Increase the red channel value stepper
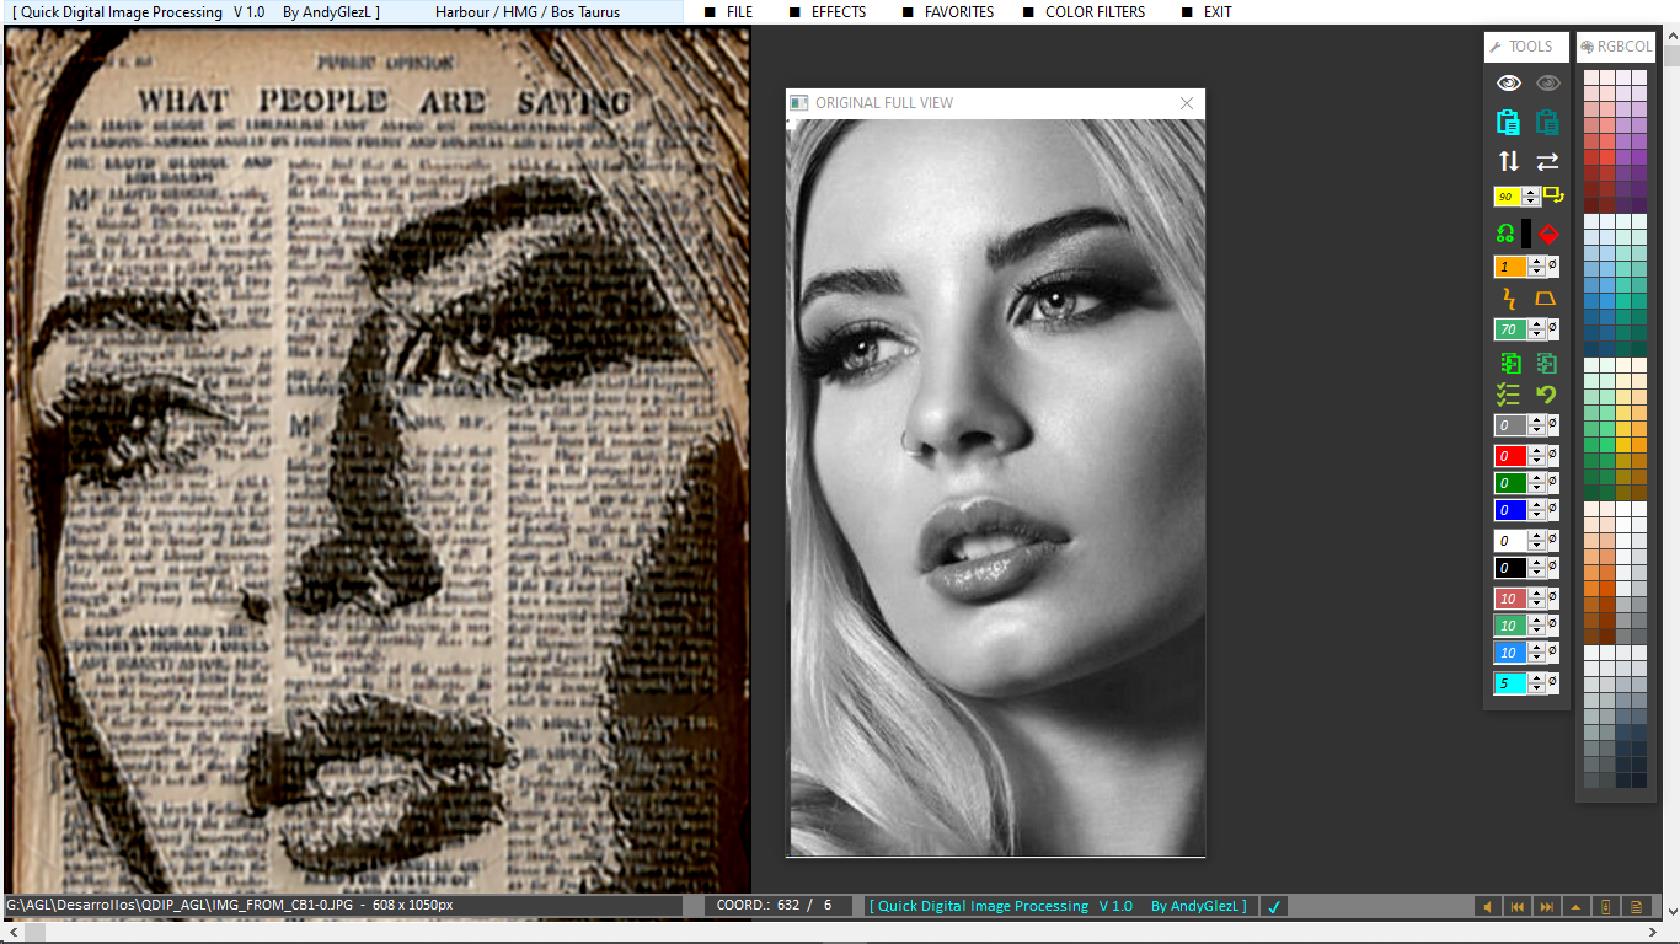1680x944 pixels. pyautogui.click(x=1537, y=451)
